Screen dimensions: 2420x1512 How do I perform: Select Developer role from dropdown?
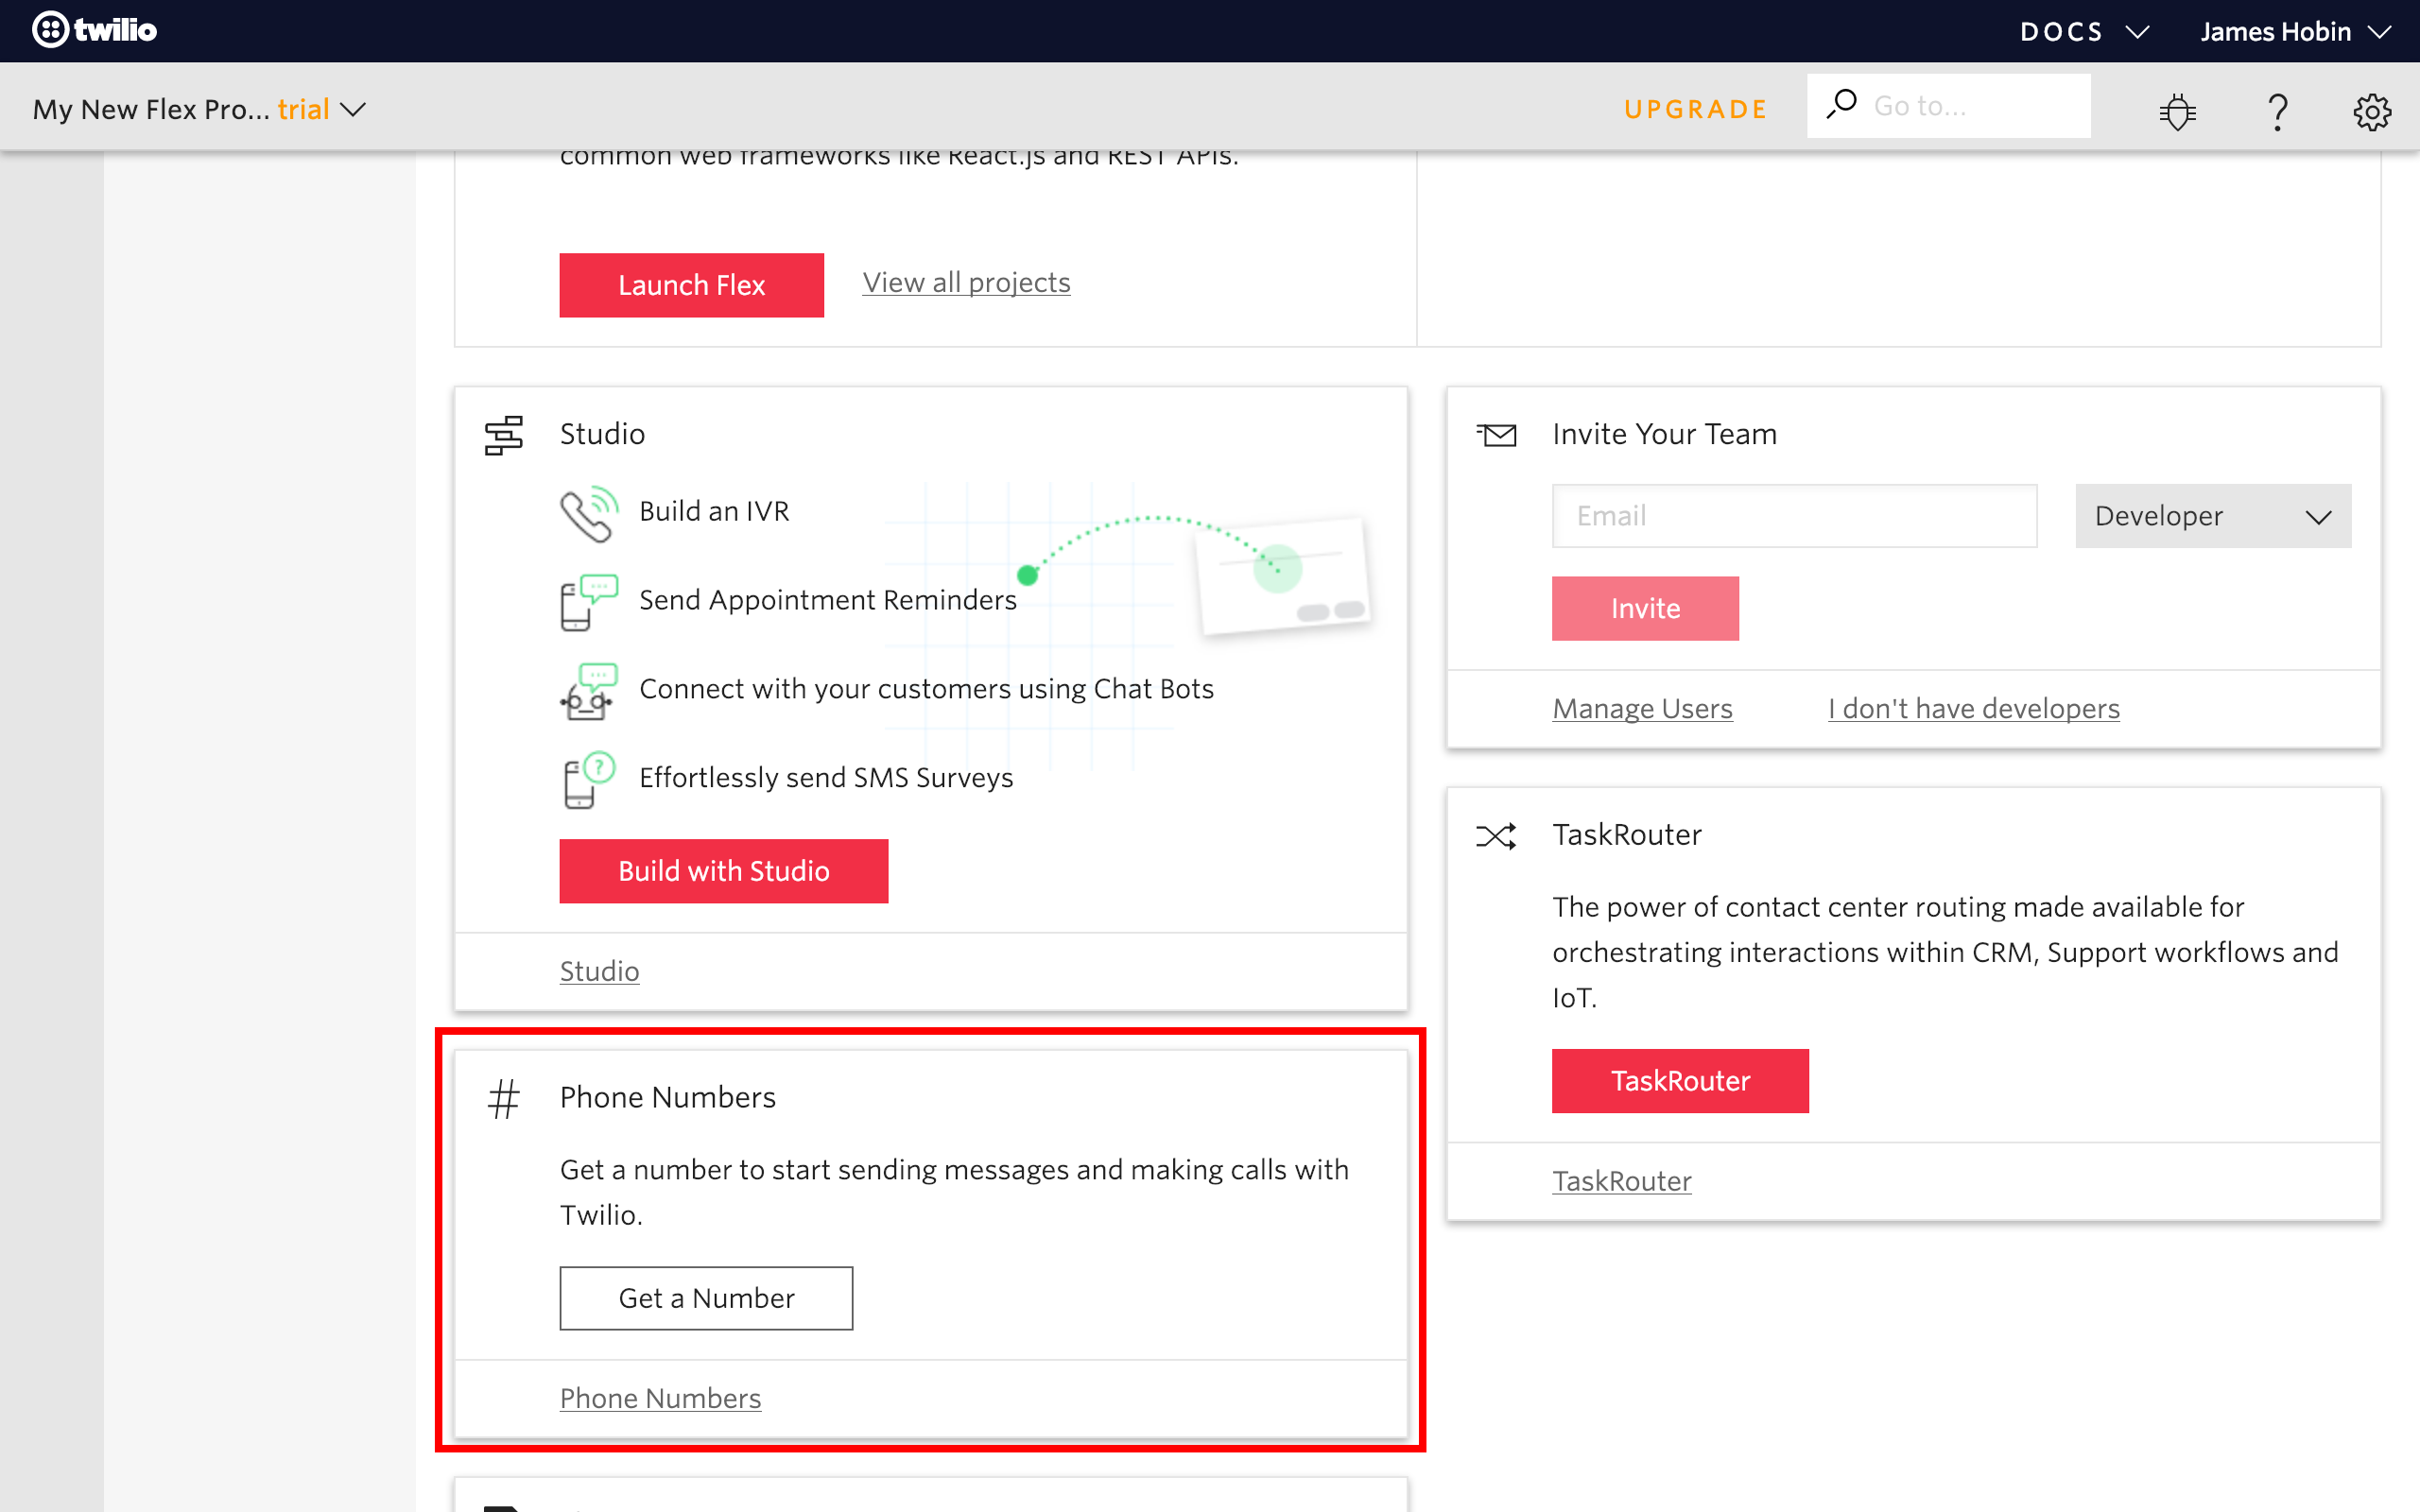tap(2213, 516)
